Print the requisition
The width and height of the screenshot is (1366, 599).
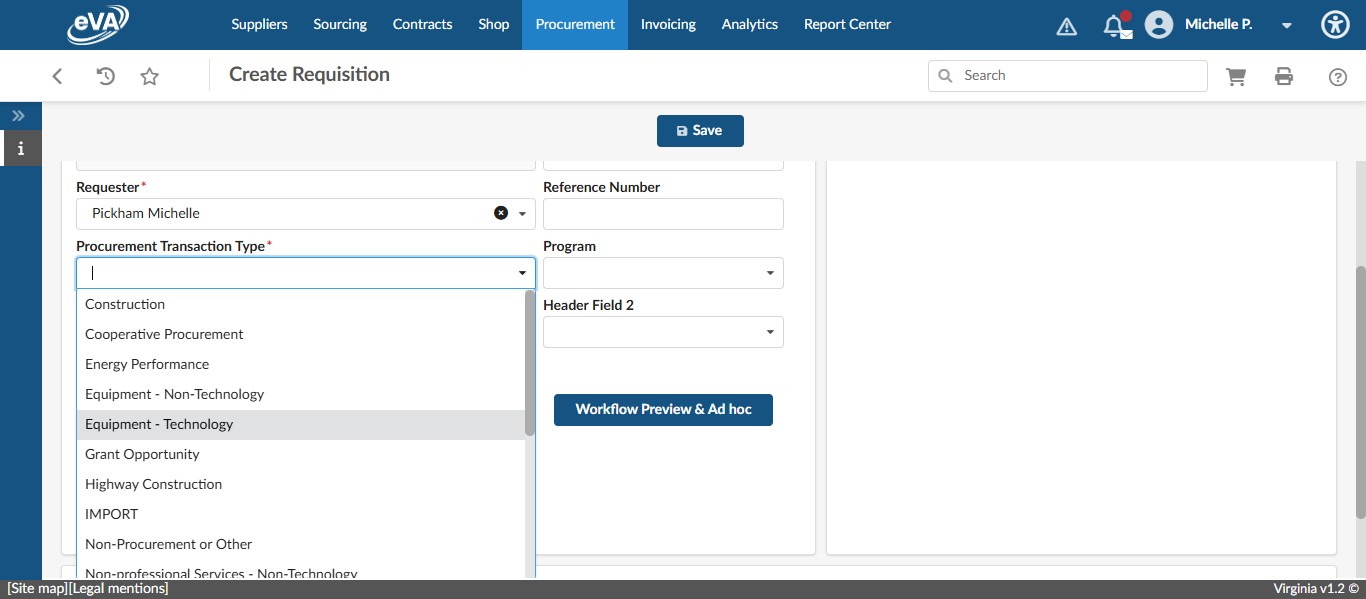coord(1284,75)
